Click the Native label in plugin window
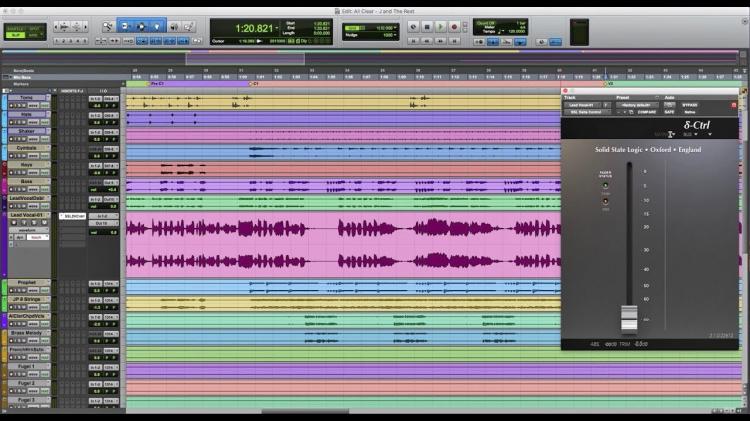Viewport: 750px width, 421px height. 690,112
